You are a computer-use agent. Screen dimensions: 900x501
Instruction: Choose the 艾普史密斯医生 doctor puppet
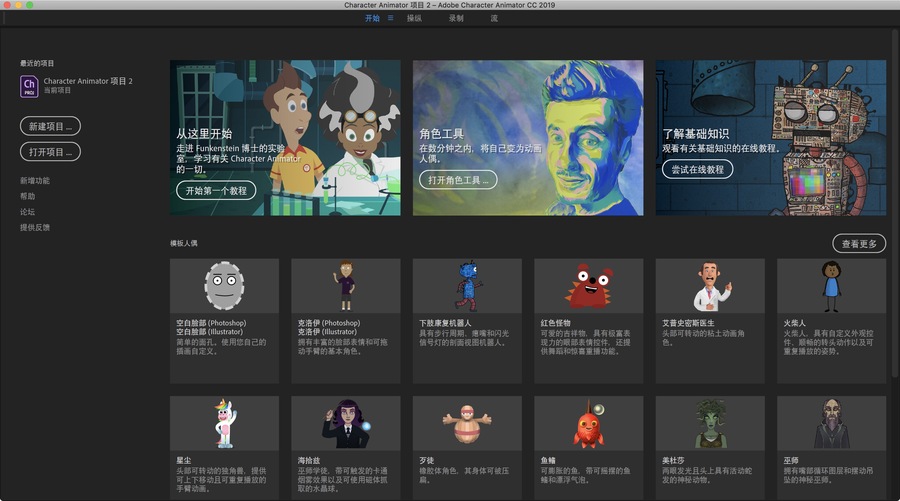(710, 321)
